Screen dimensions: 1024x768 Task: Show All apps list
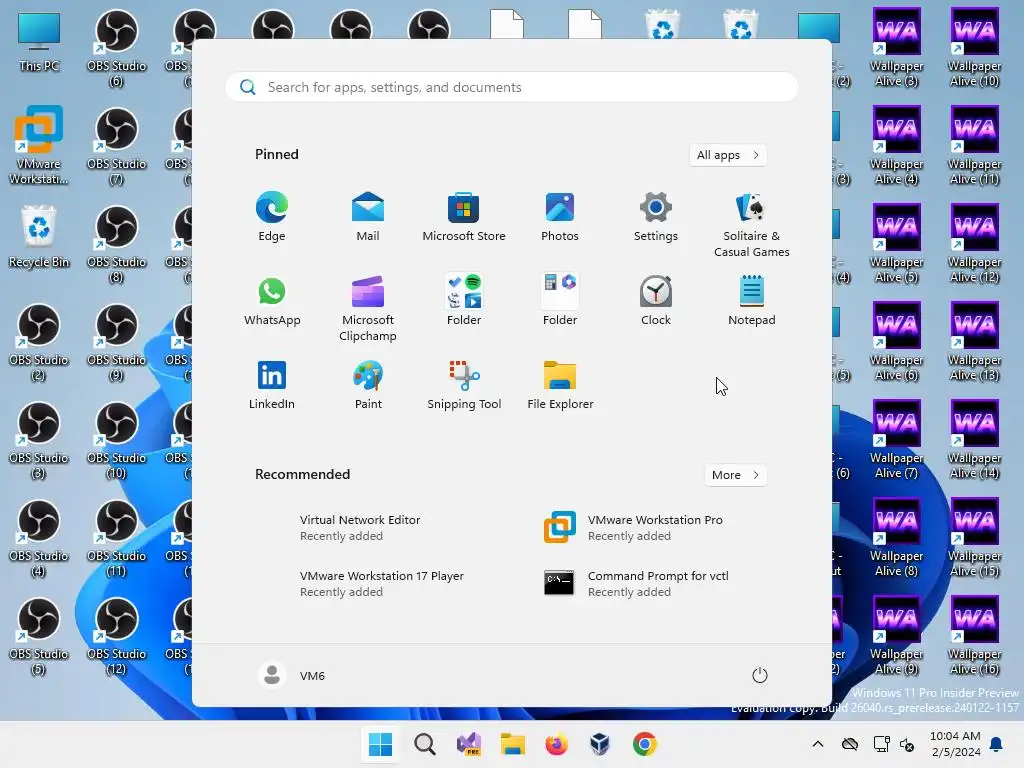coord(728,155)
